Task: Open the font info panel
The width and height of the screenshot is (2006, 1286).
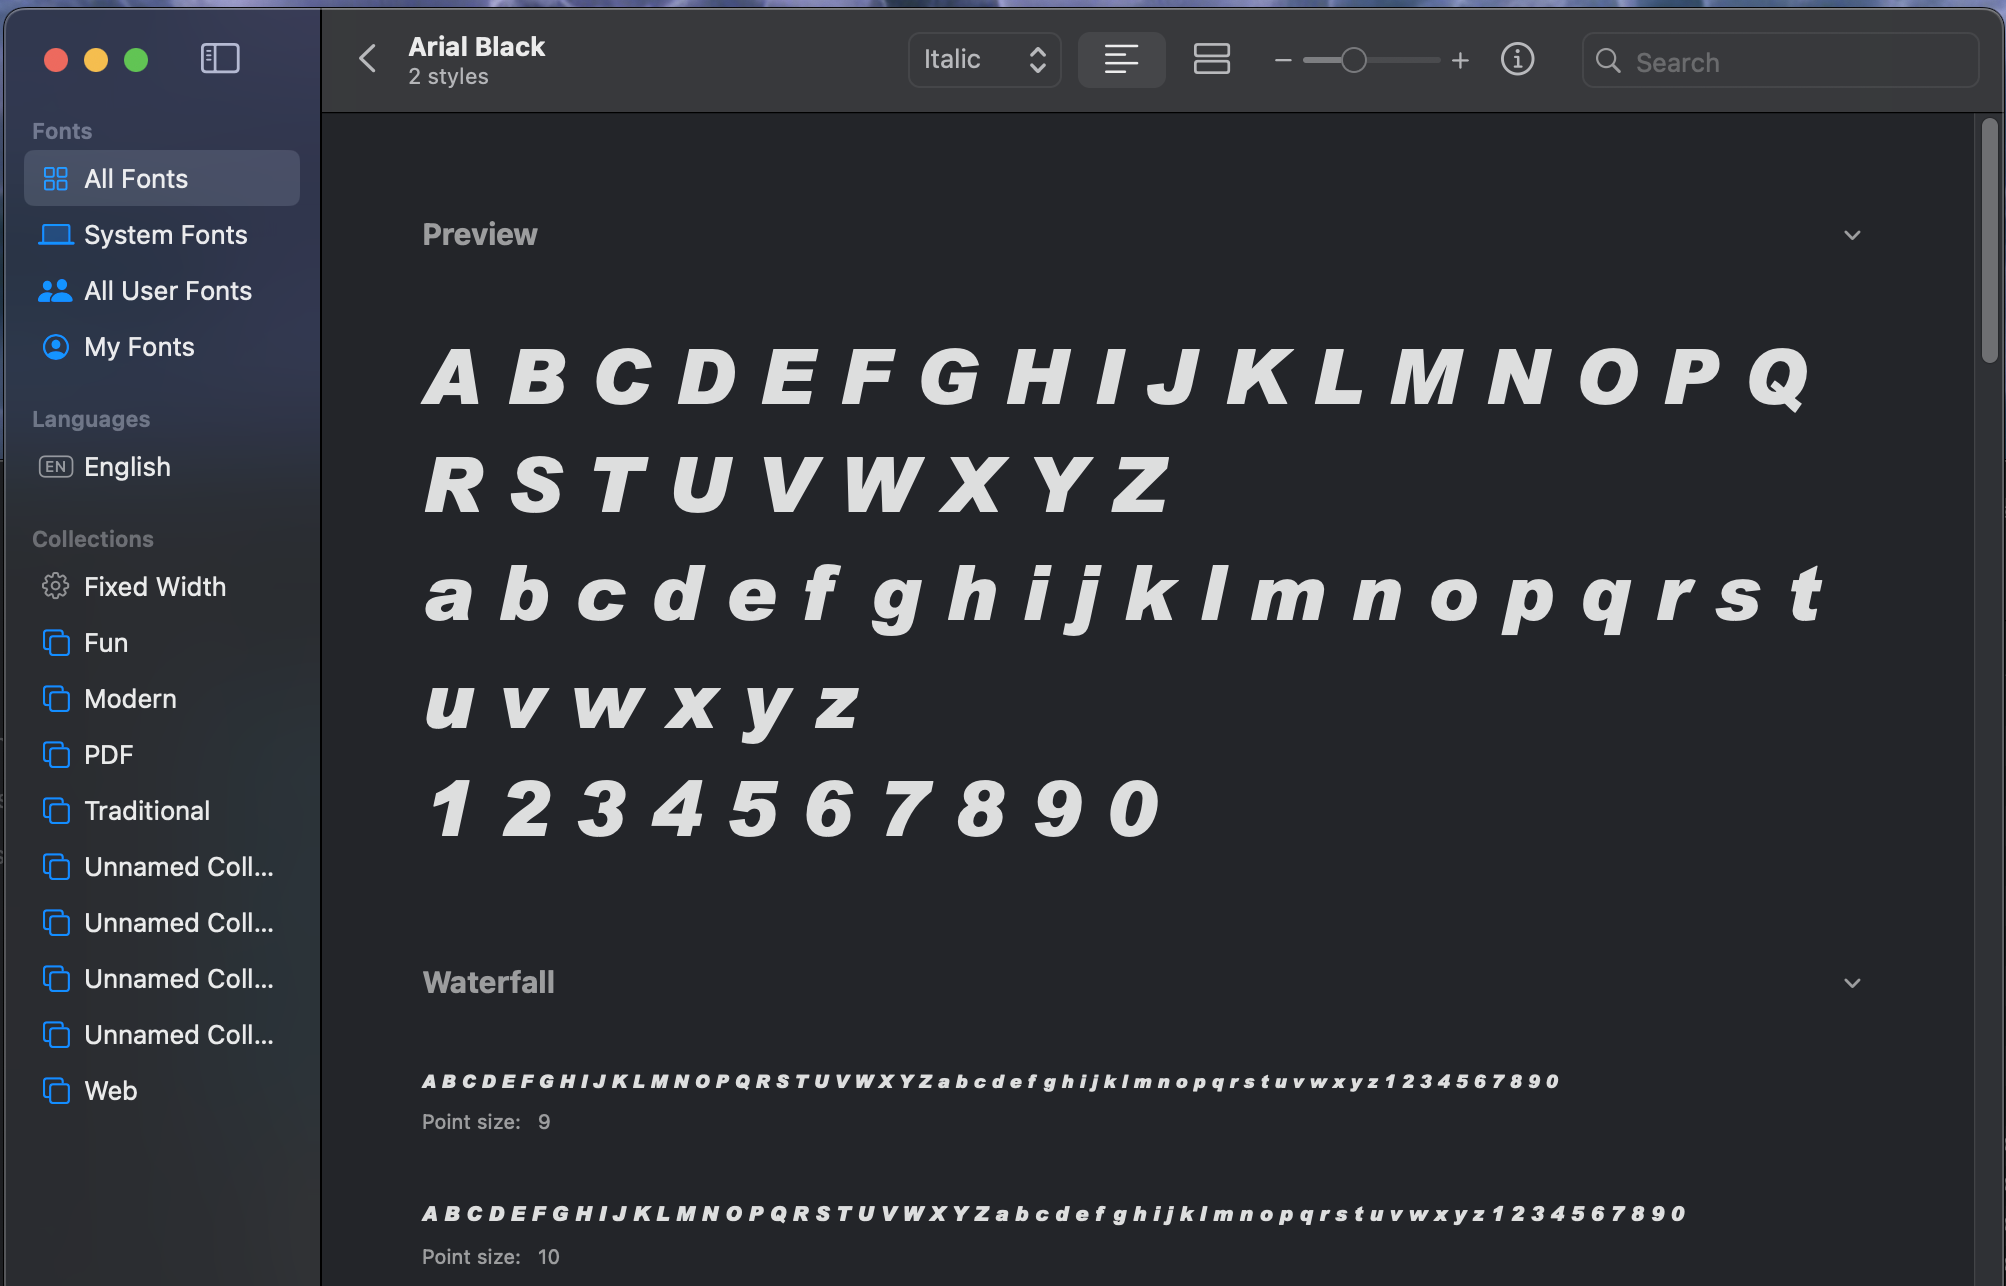Action: point(1517,59)
